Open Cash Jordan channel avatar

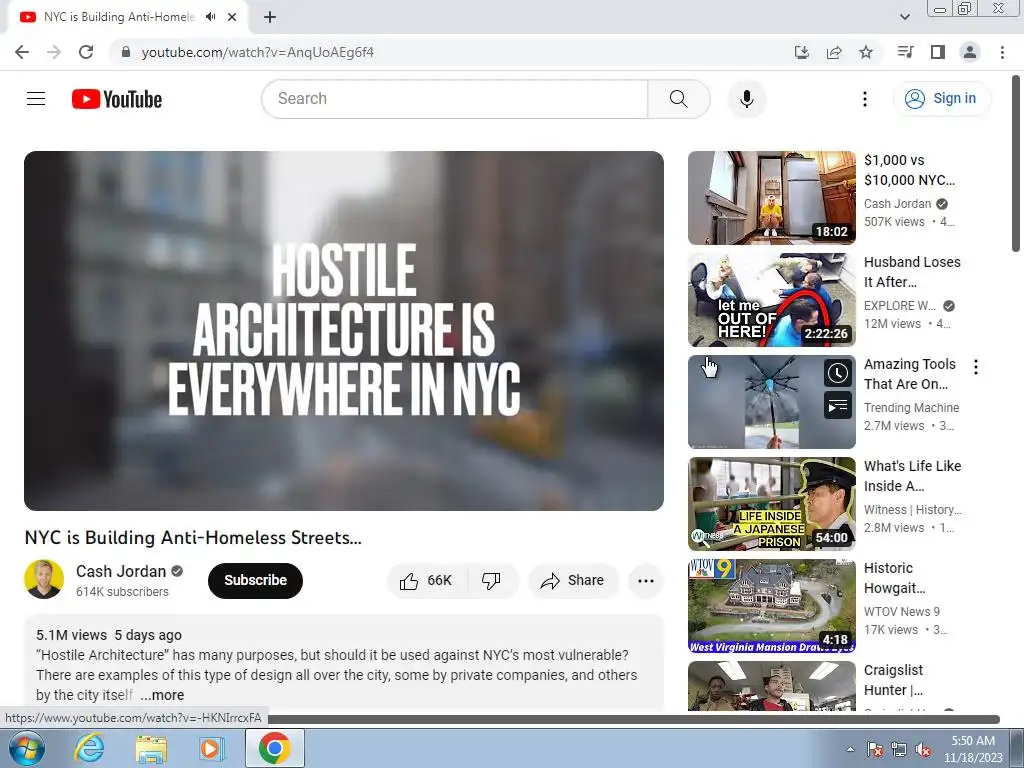44,579
